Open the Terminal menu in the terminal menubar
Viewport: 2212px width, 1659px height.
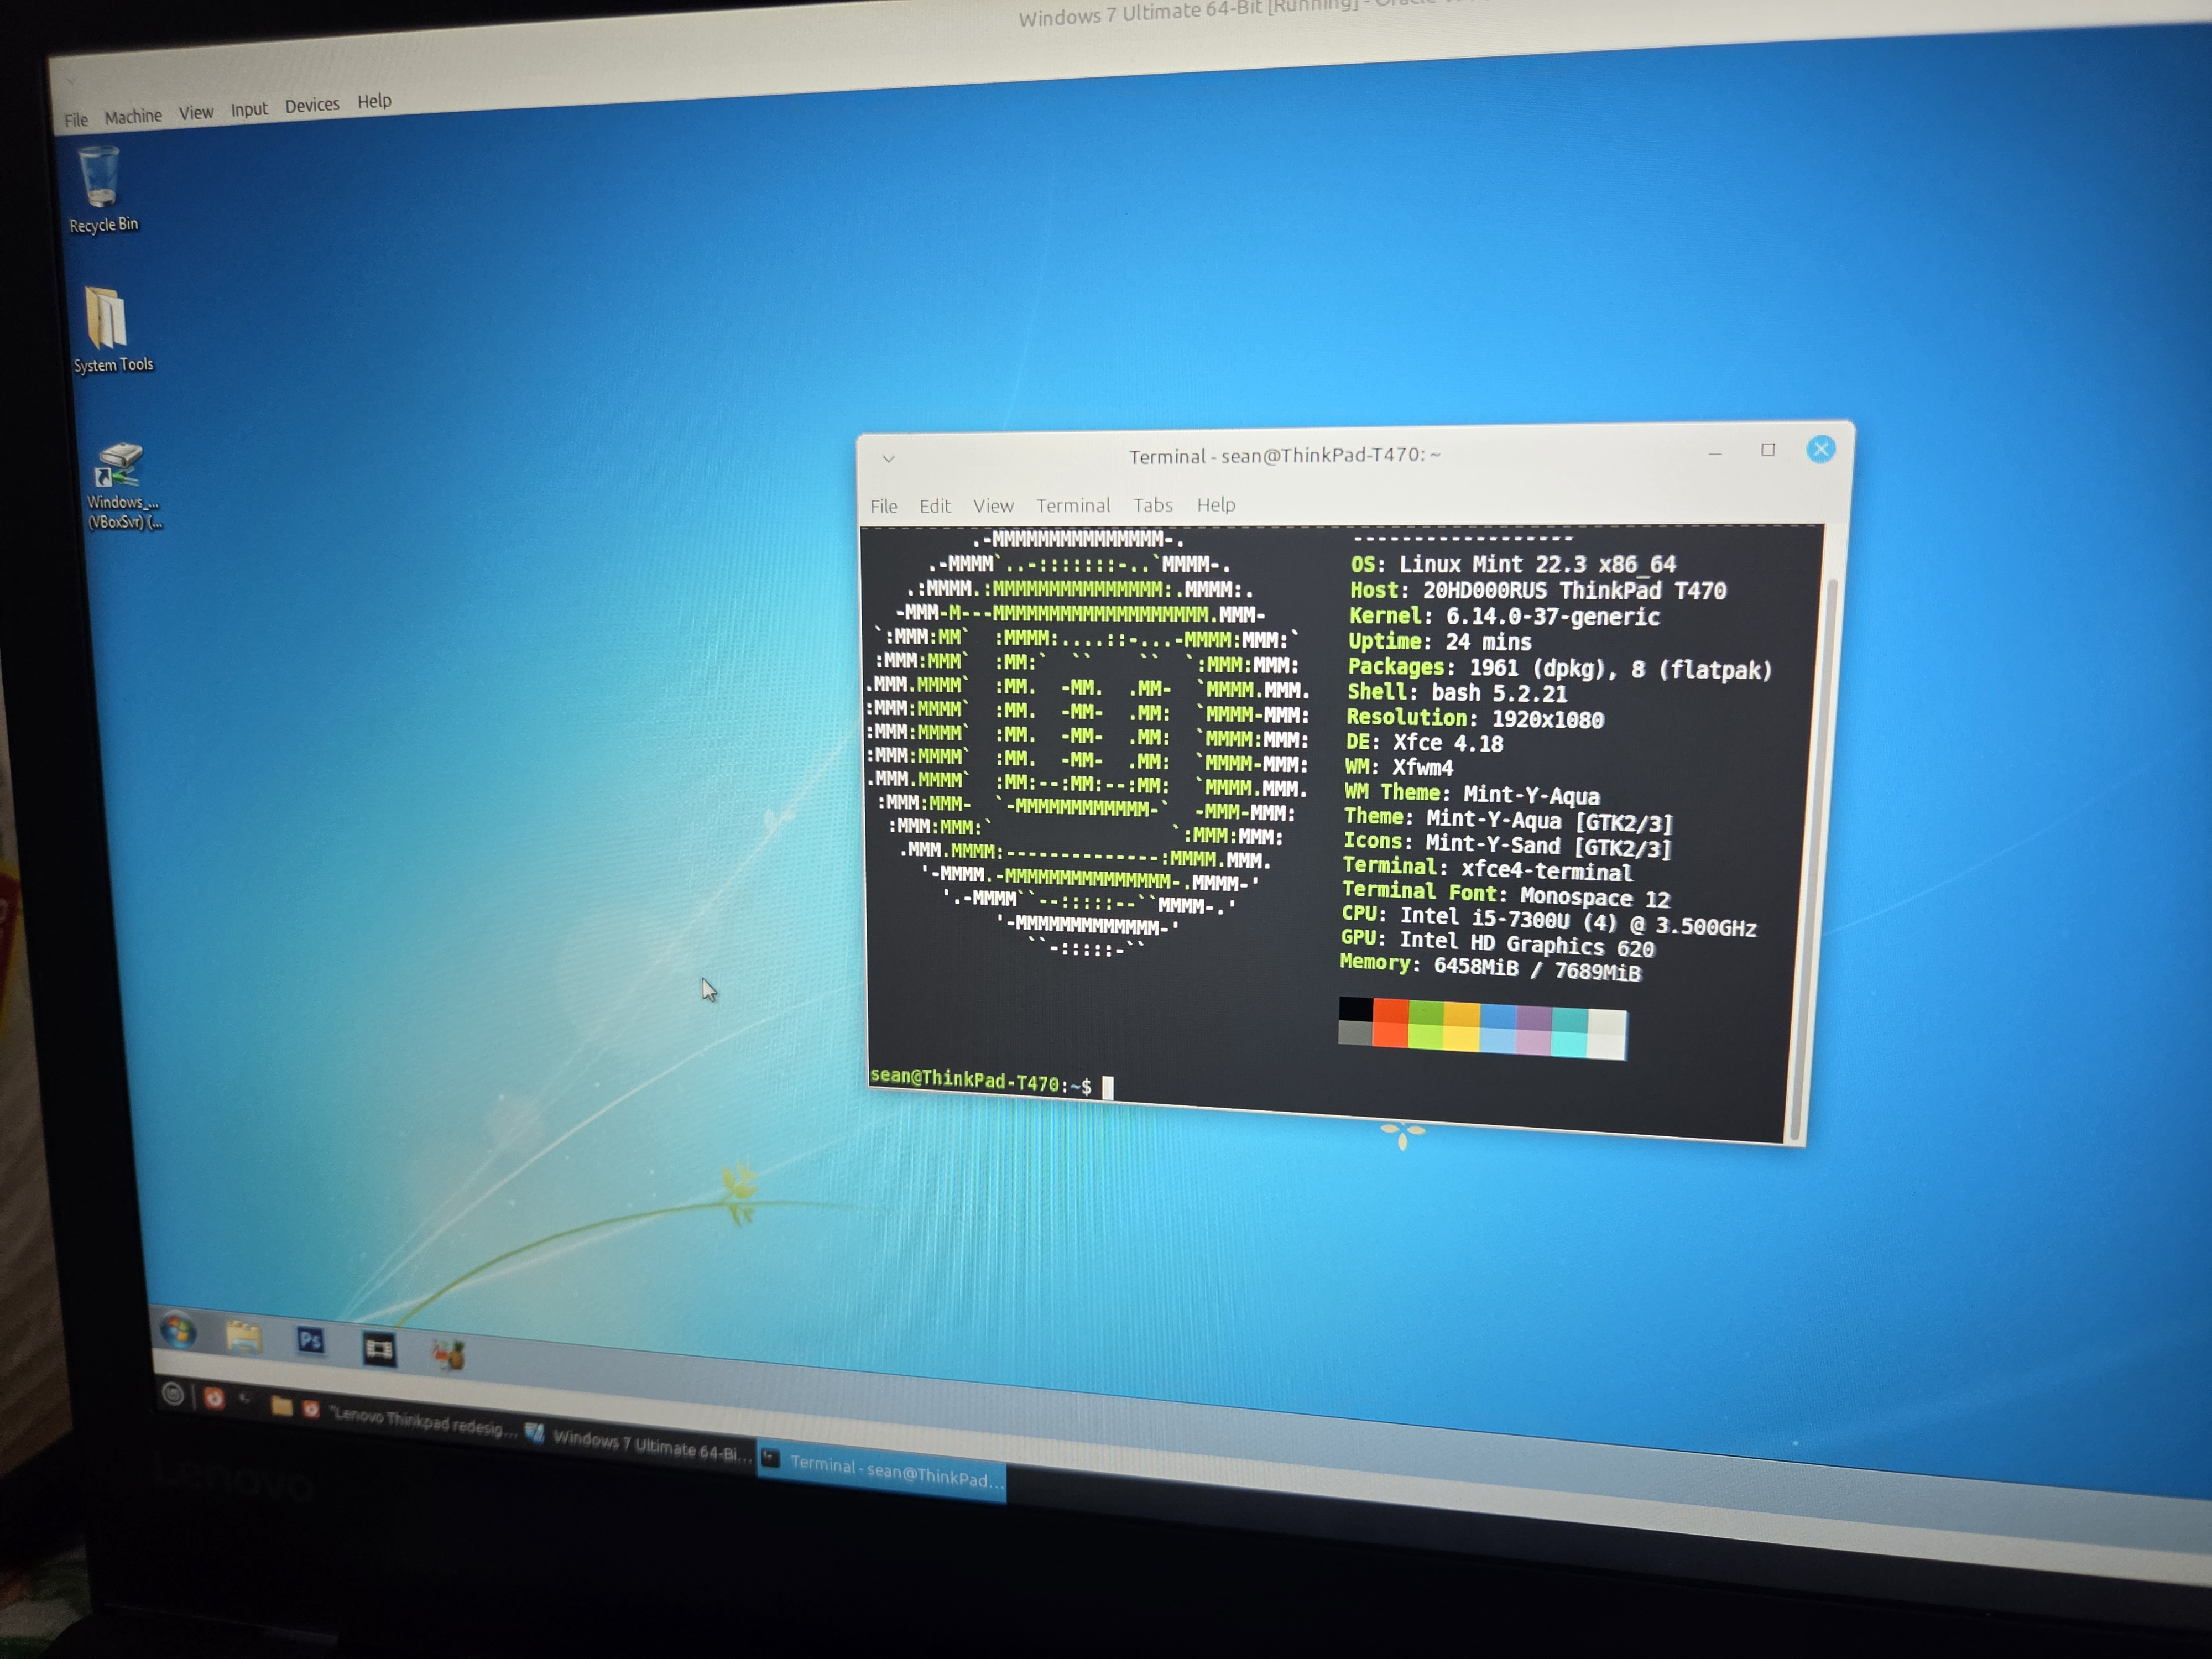pyautogui.click(x=1073, y=505)
